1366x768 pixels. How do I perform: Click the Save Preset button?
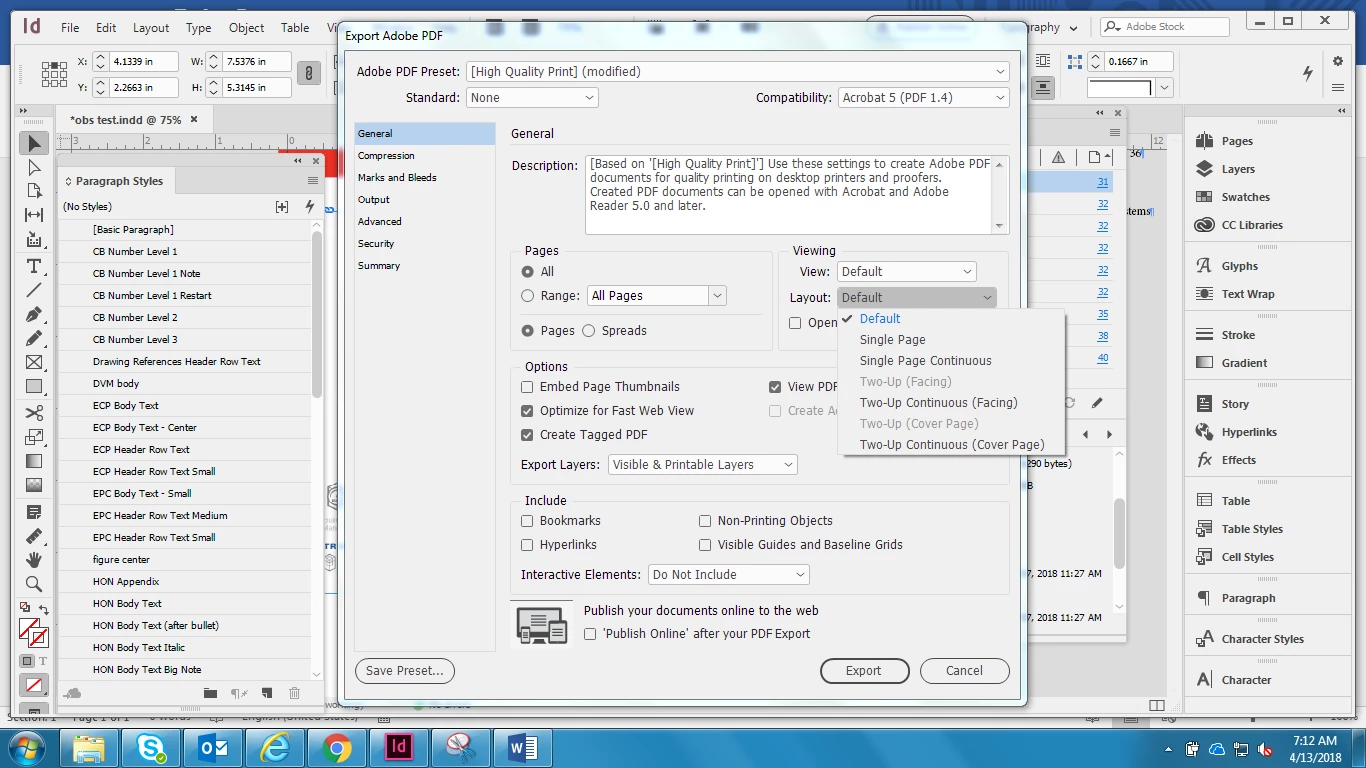pyautogui.click(x=405, y=671)
